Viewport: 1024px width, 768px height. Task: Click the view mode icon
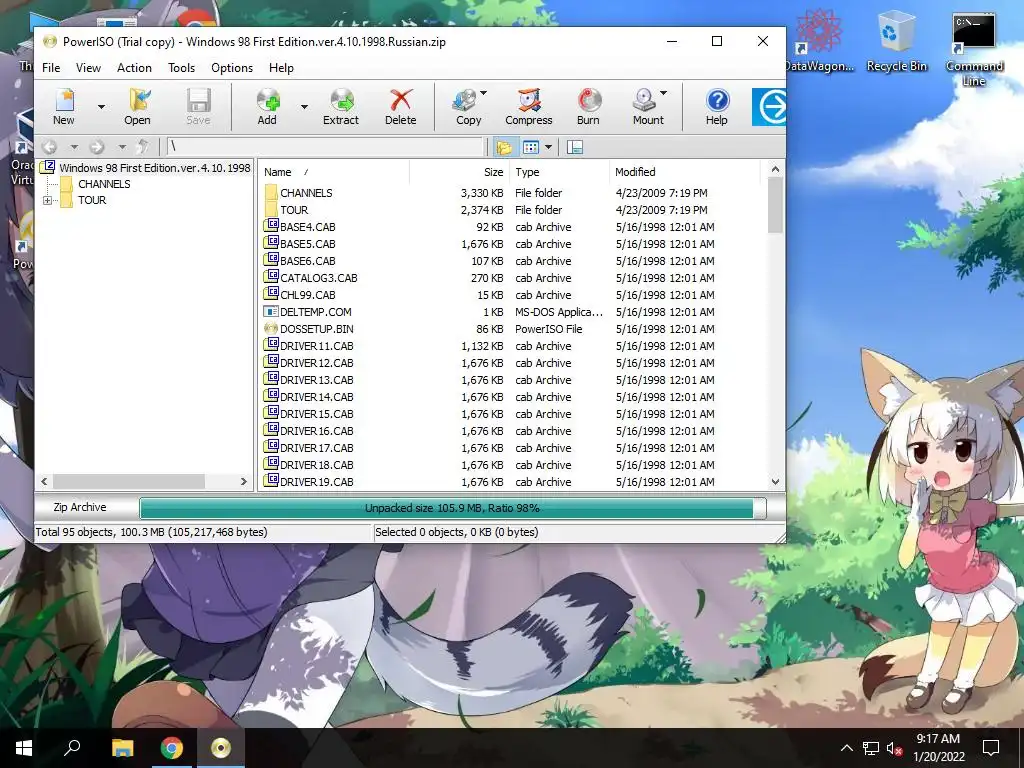531,148
